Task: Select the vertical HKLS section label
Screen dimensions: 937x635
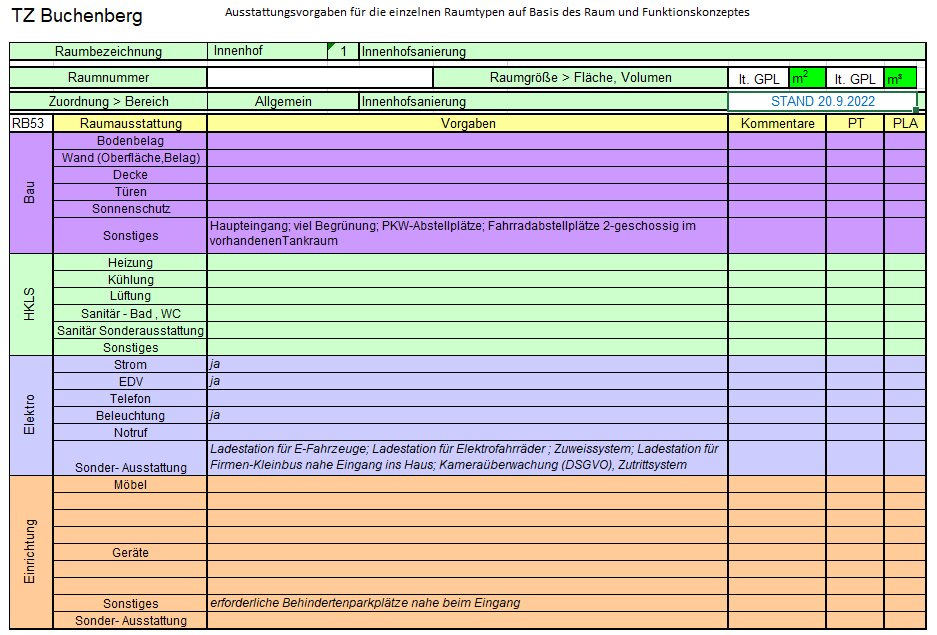Action: coord(30,304)
